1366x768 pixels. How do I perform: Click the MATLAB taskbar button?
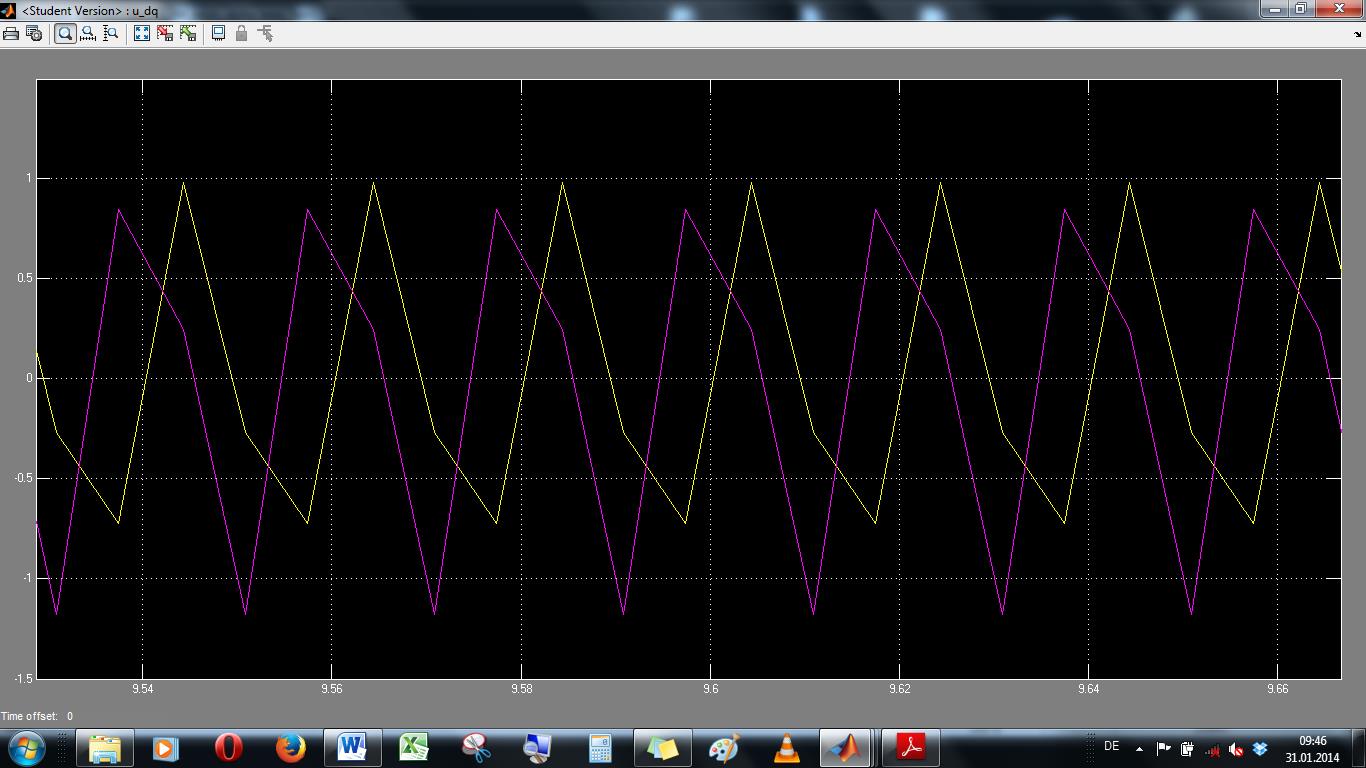point(845,747)
